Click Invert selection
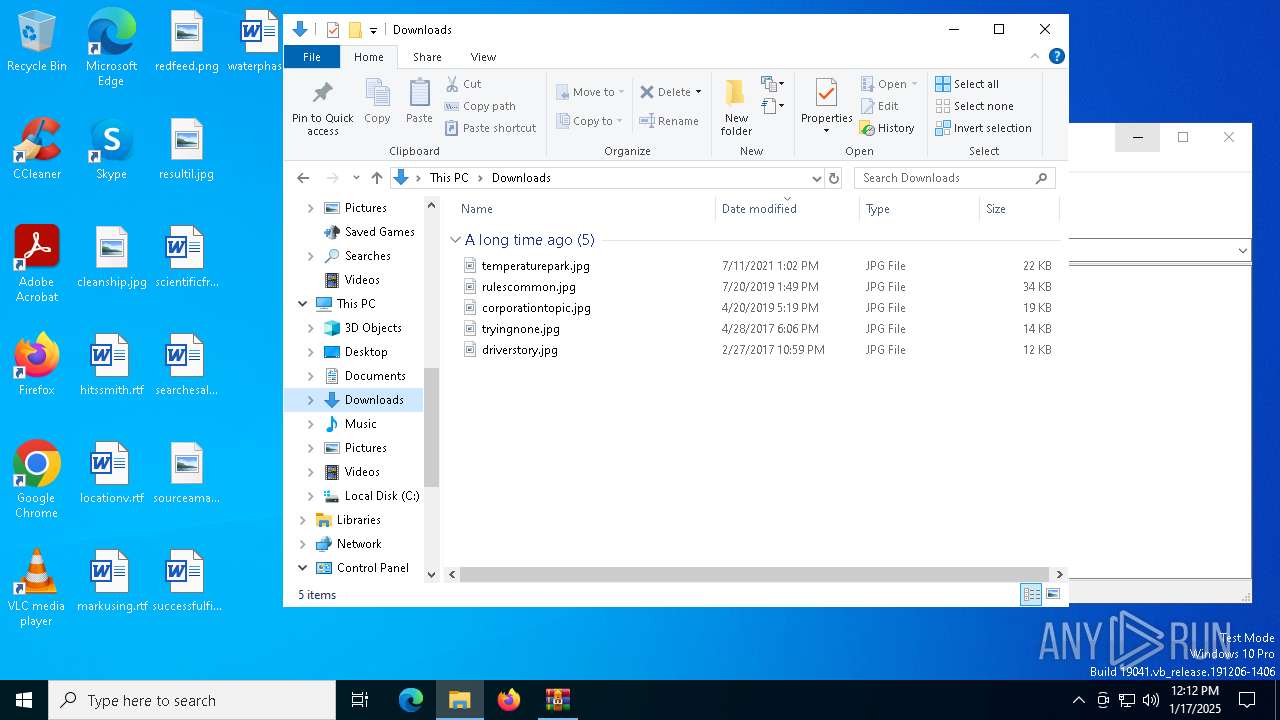This screenshot has height=720, width=1280. (983, 128)
